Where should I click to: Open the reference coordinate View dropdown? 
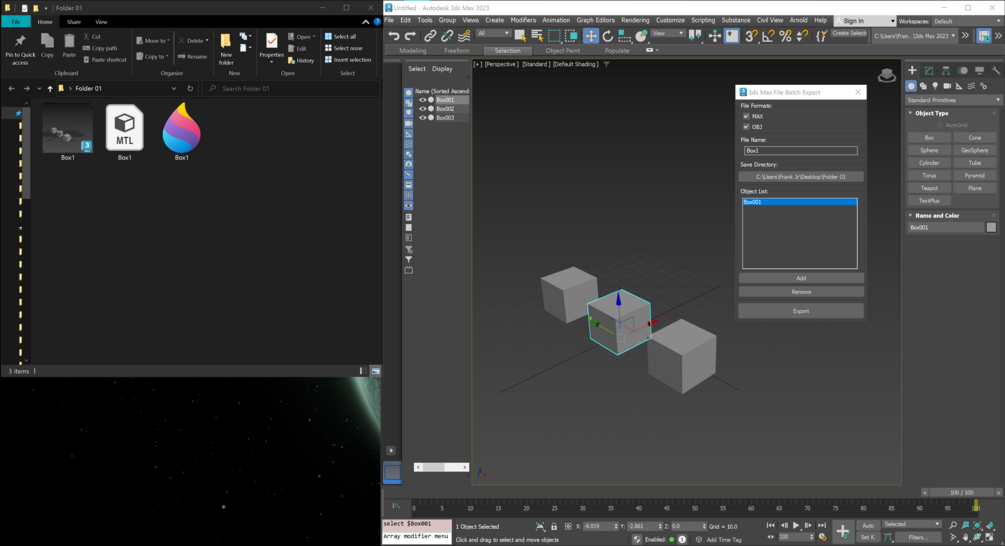coord(668,33)
